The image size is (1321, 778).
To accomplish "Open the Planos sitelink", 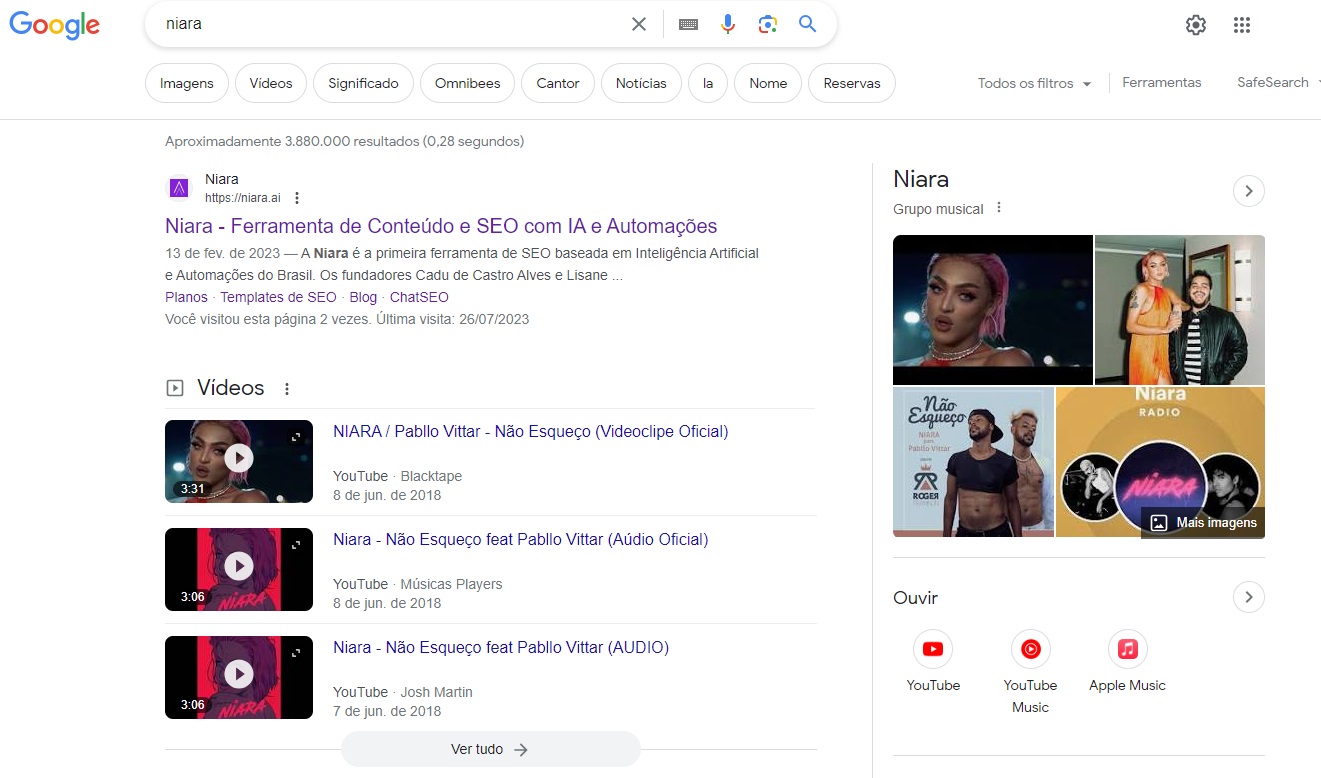I will click(186, 297).
